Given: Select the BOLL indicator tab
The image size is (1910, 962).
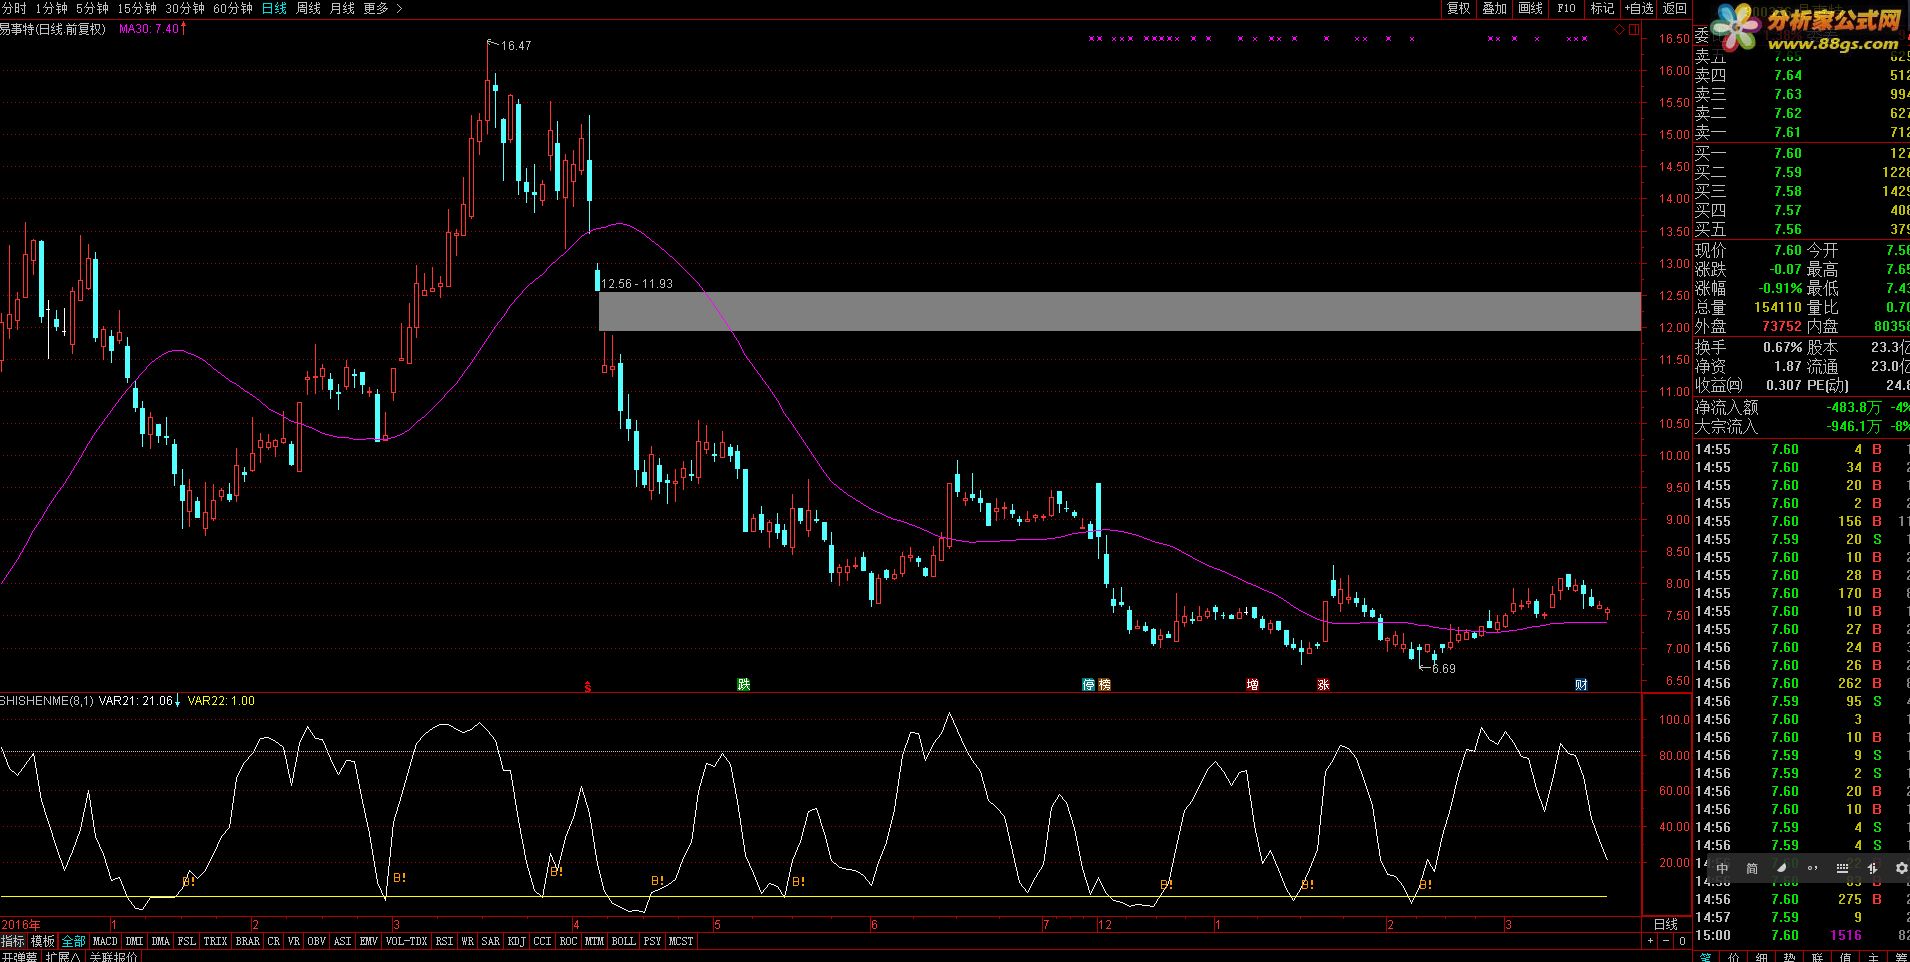Looking at the screenshot, I should (x=623, y=941).
